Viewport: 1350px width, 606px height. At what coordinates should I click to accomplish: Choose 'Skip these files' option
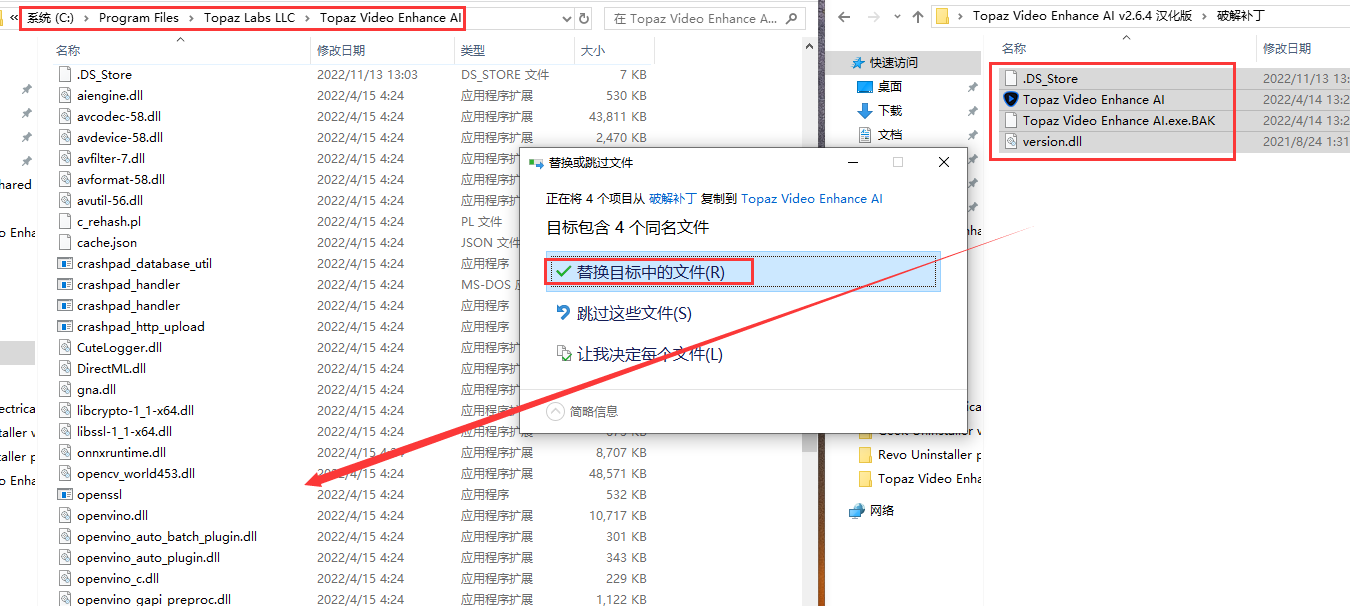634,313
